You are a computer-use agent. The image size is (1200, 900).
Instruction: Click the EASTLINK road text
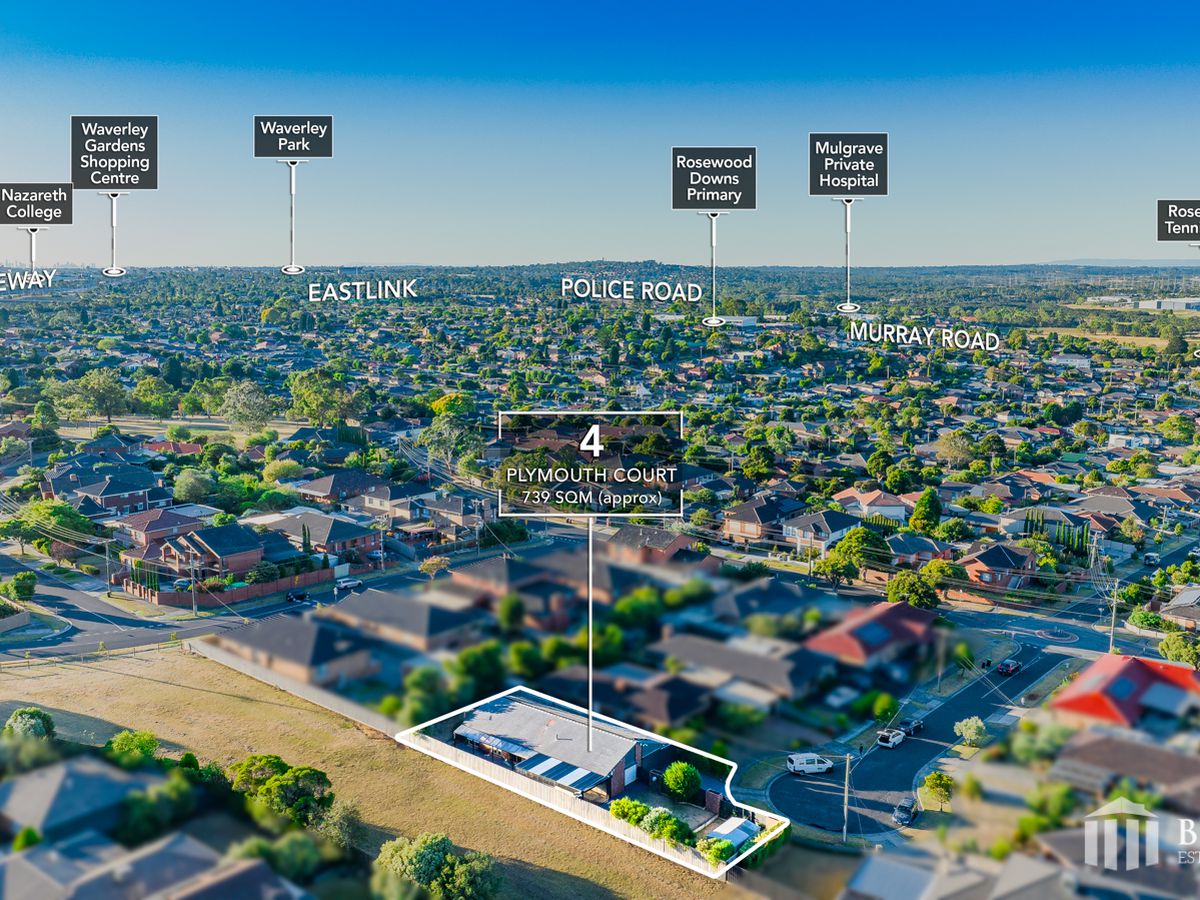pos(362,291)
